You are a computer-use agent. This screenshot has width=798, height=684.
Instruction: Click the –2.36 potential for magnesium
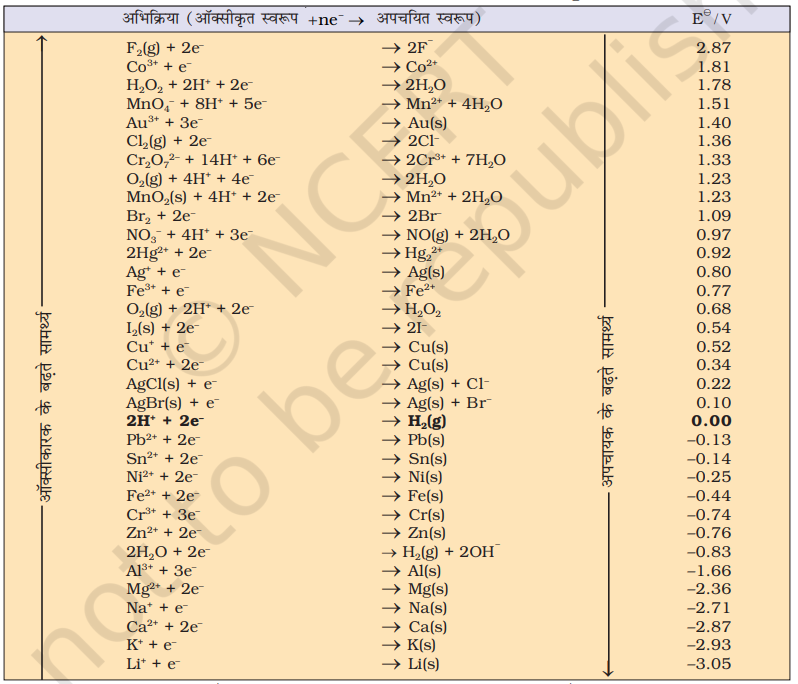pyautogui.click(x=709, y=589)
